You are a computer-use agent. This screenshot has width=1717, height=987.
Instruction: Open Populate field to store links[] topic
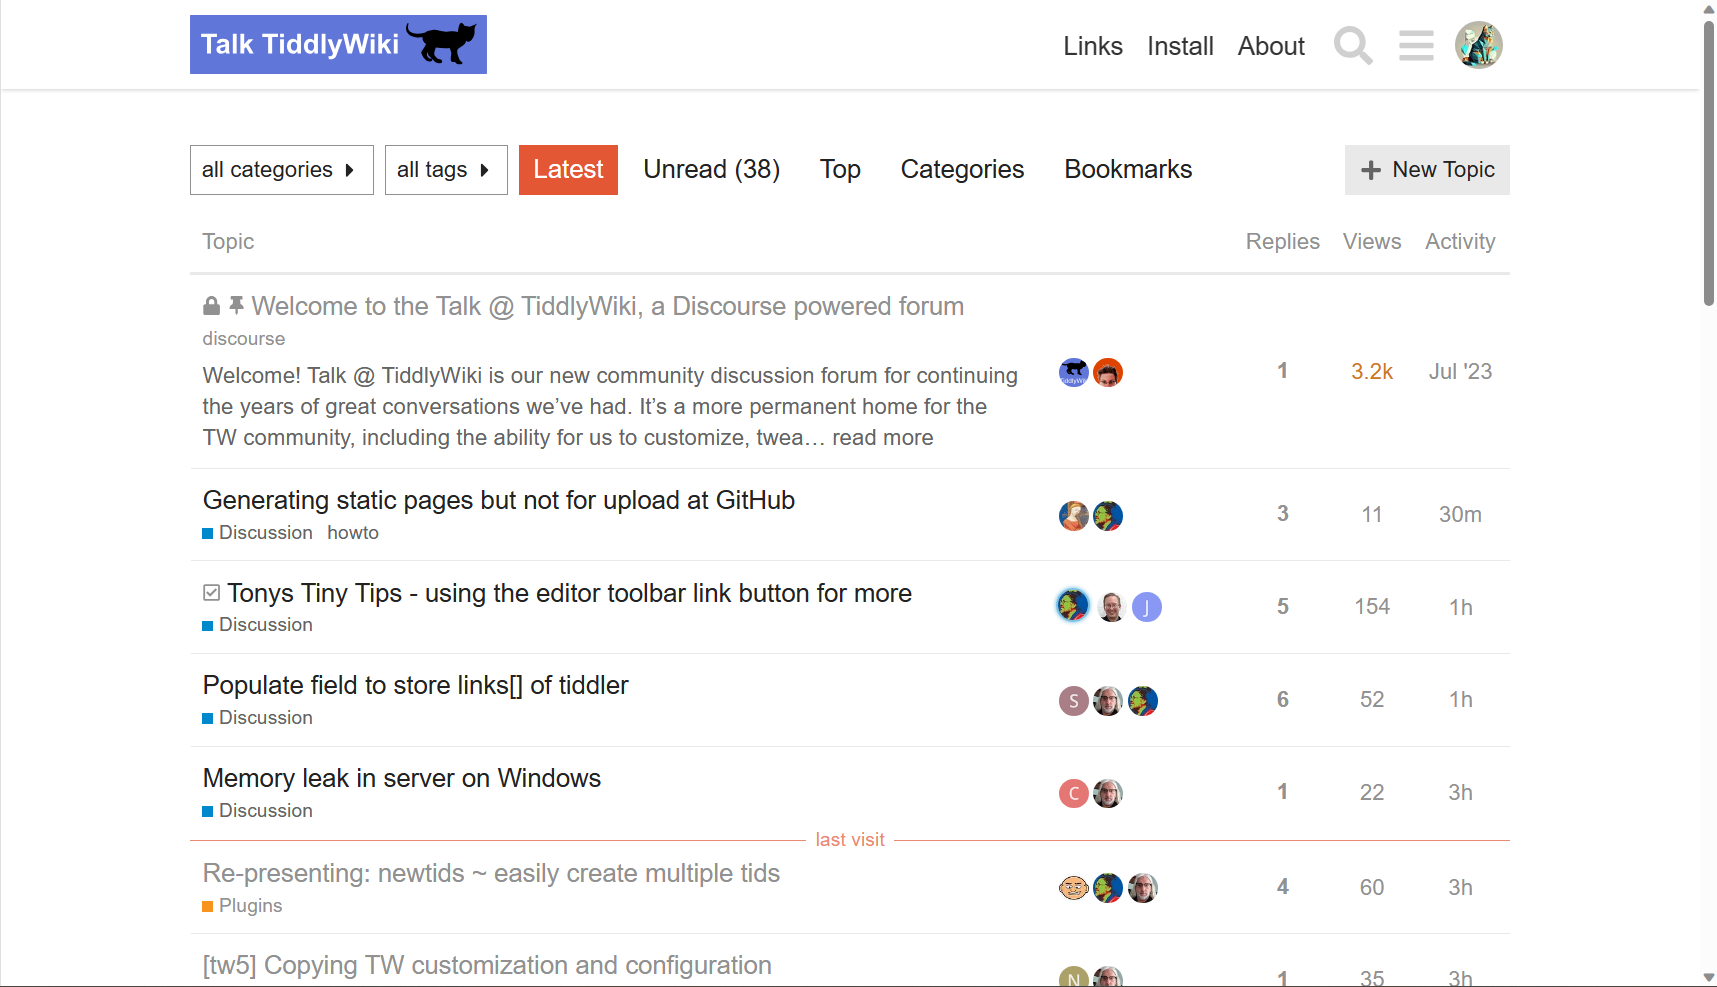tap(416, 685)
